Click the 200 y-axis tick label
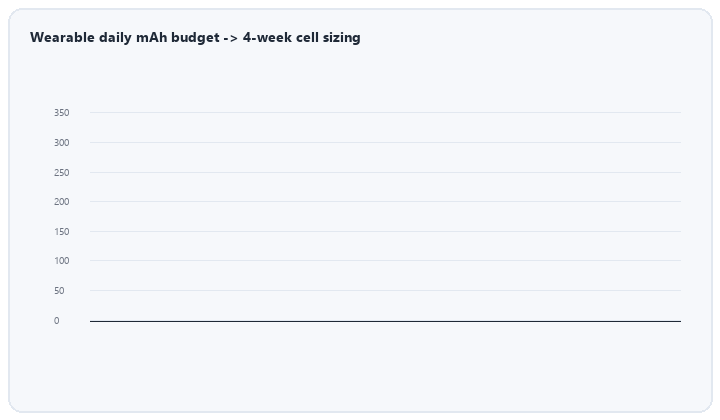The image size is (720, 420). (62, 202)
